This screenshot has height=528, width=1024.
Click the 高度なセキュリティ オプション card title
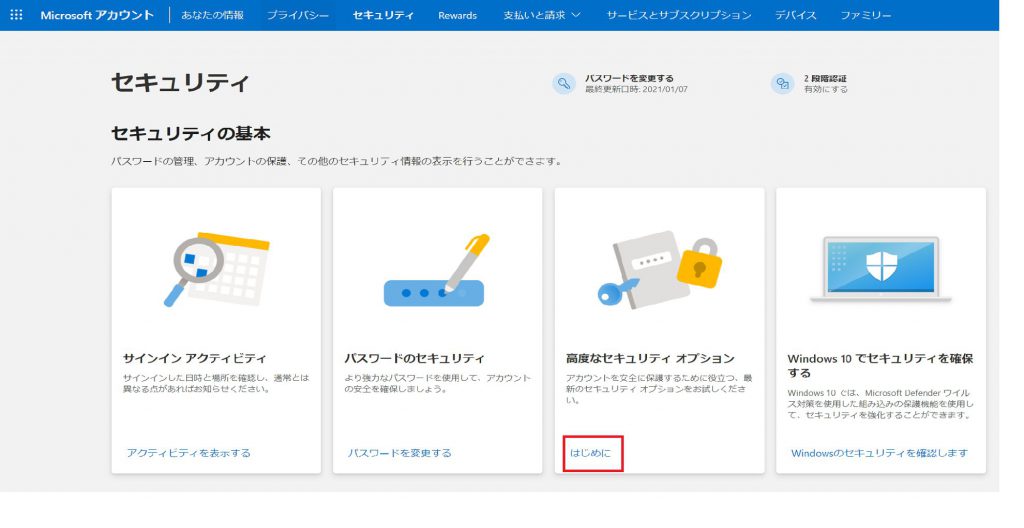[650, 358]
